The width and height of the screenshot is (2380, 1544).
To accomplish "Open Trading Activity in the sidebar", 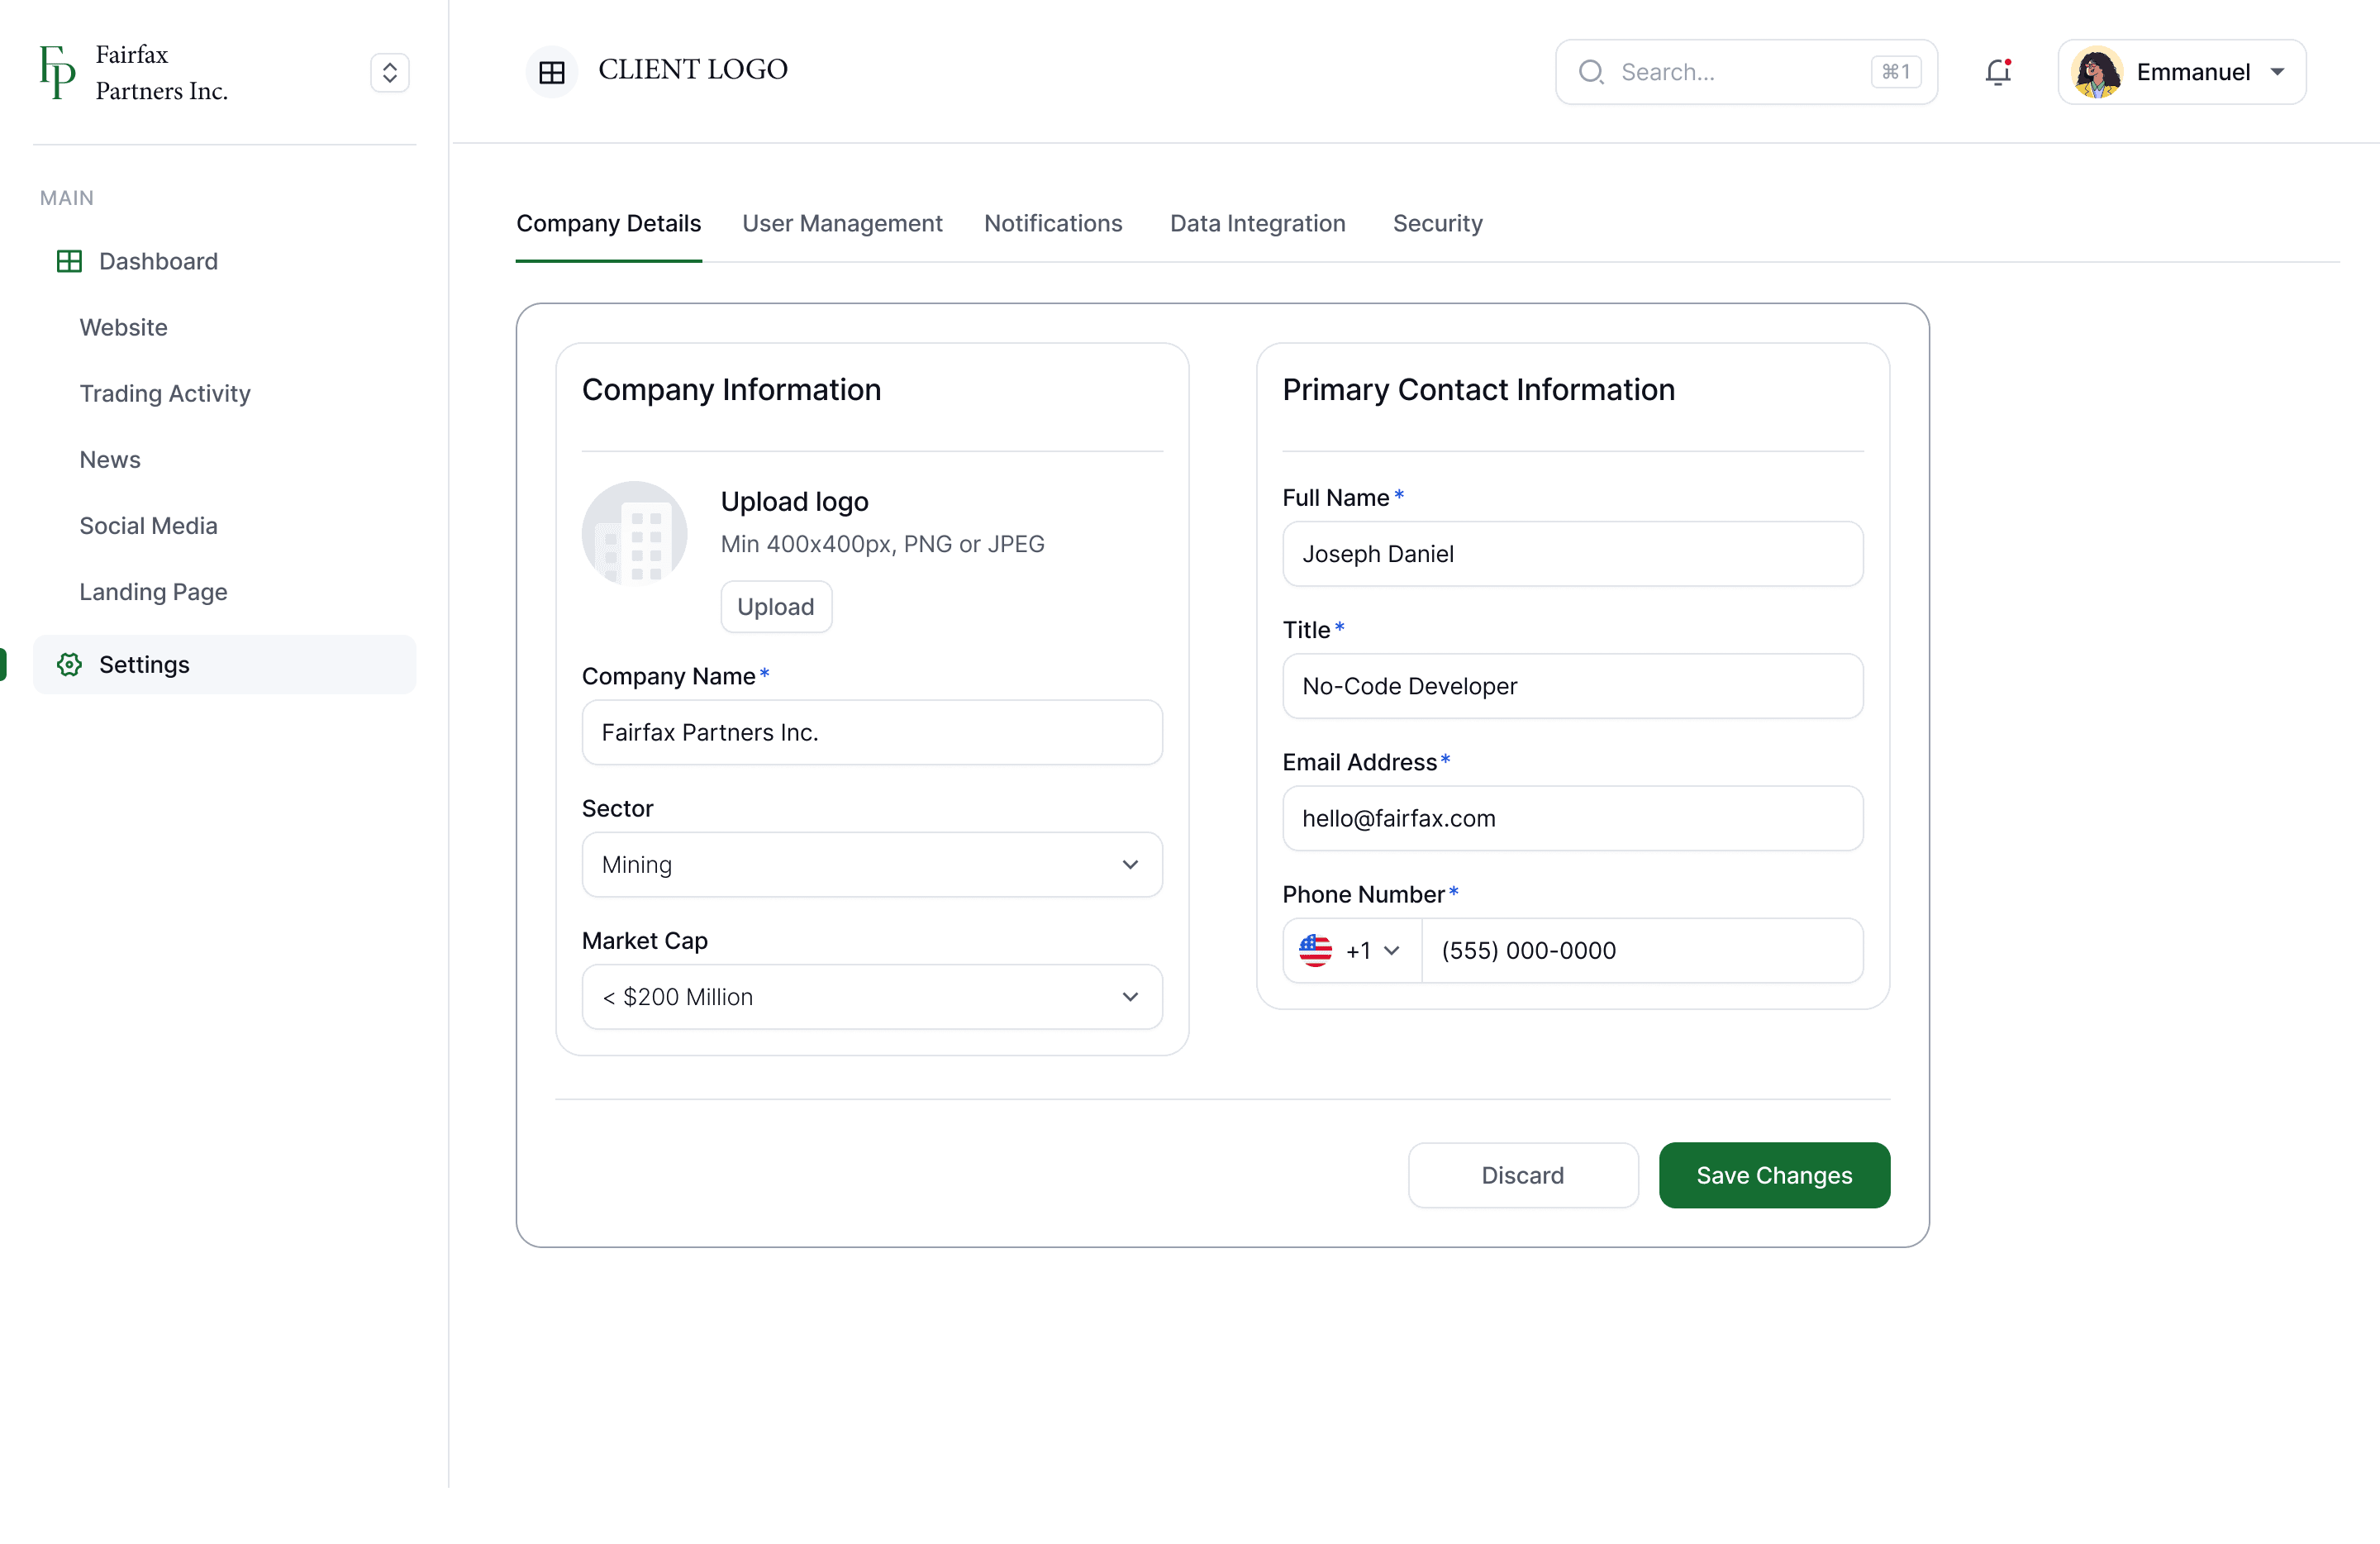I will [165, 393].
